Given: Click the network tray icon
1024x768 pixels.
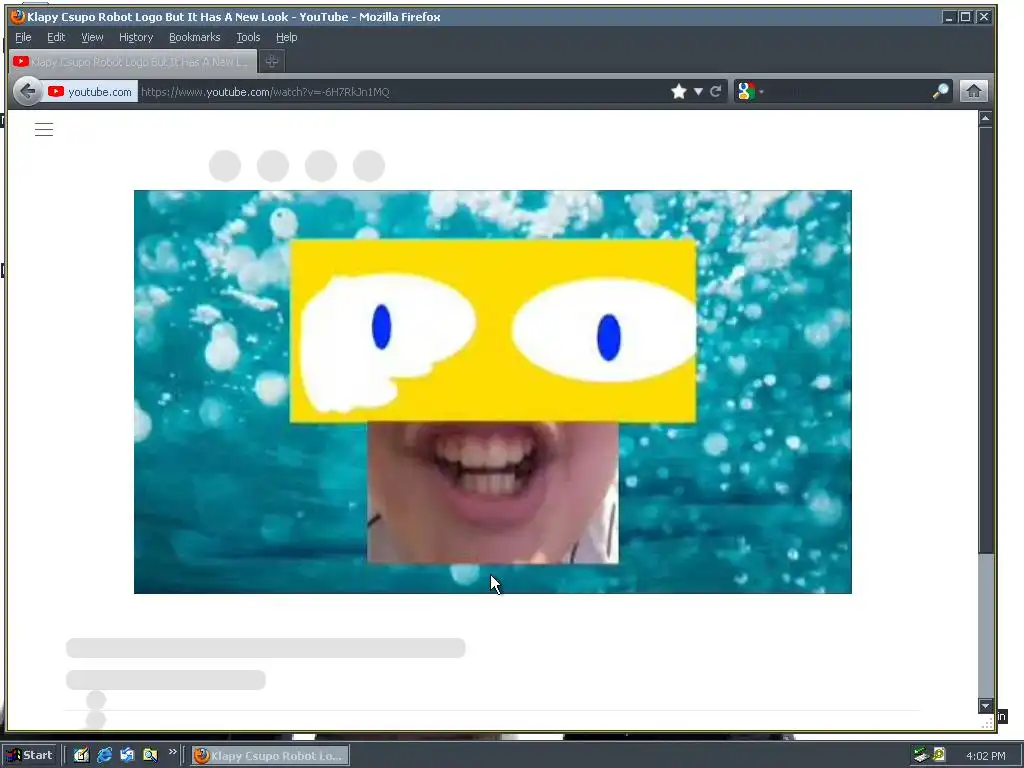Looking at the screenshot, I should click(x=921, y=755).
